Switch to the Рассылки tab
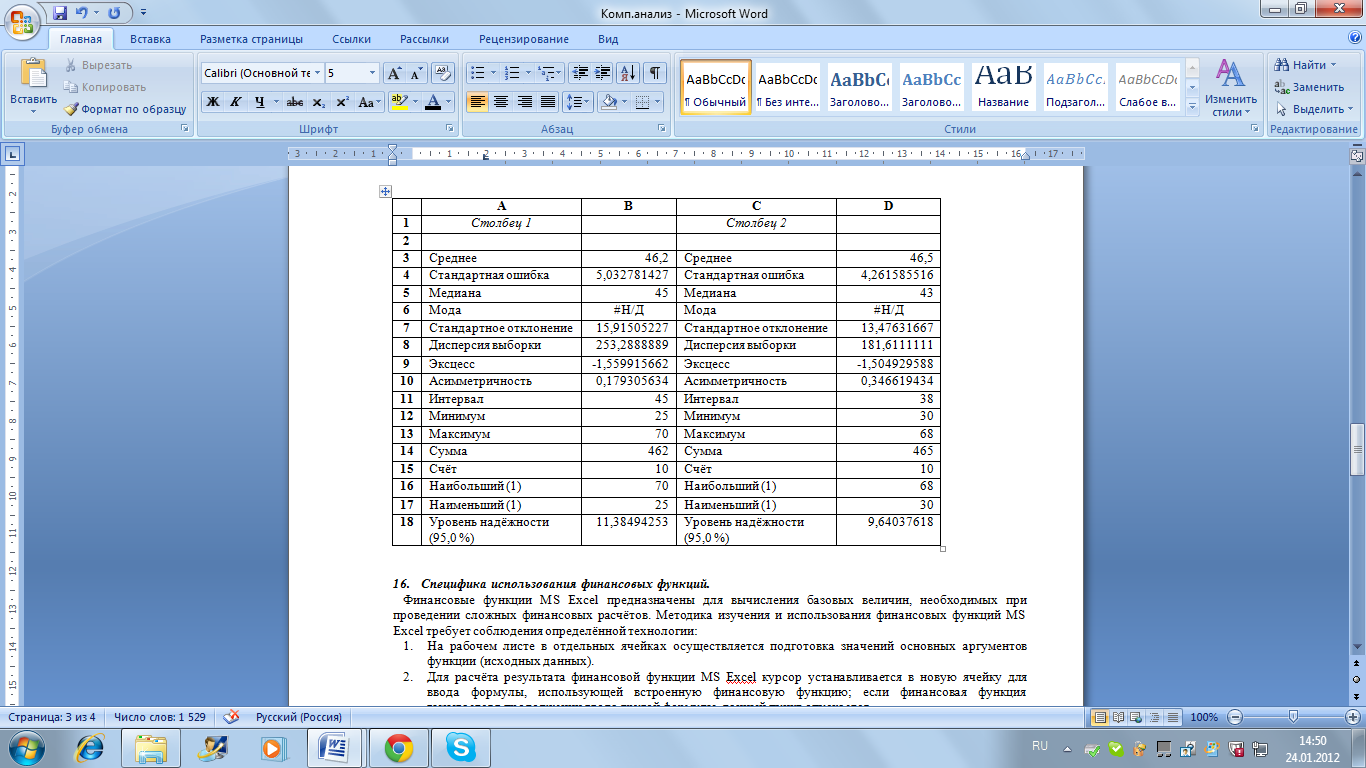 click(424, 39)
